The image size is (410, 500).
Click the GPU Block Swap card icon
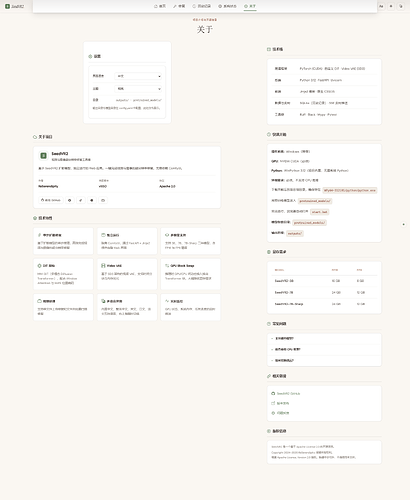coord(167,266)
